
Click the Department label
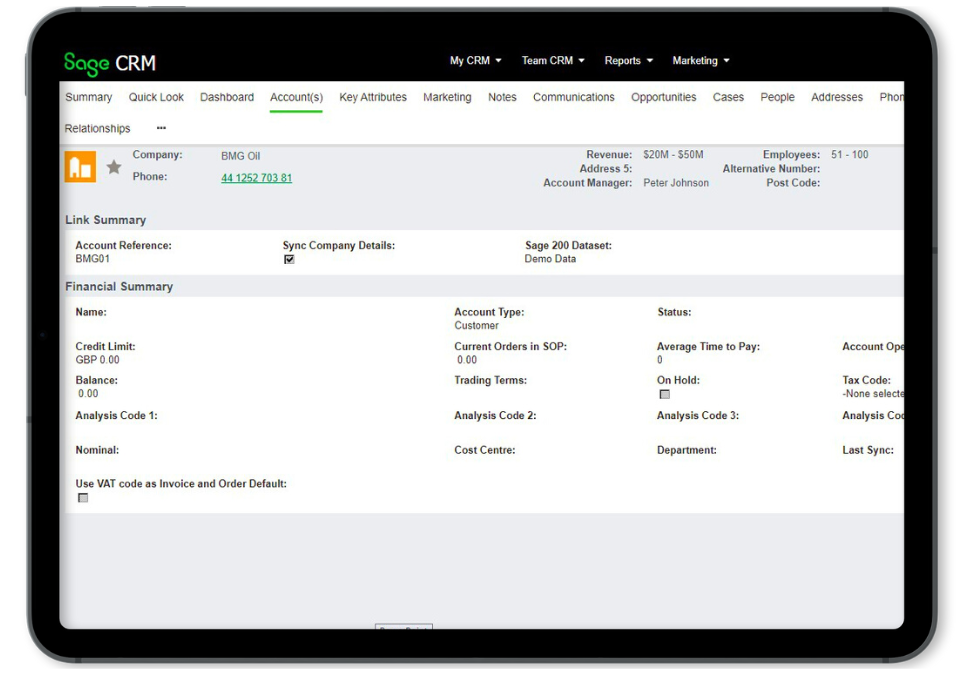coord(686,450)
